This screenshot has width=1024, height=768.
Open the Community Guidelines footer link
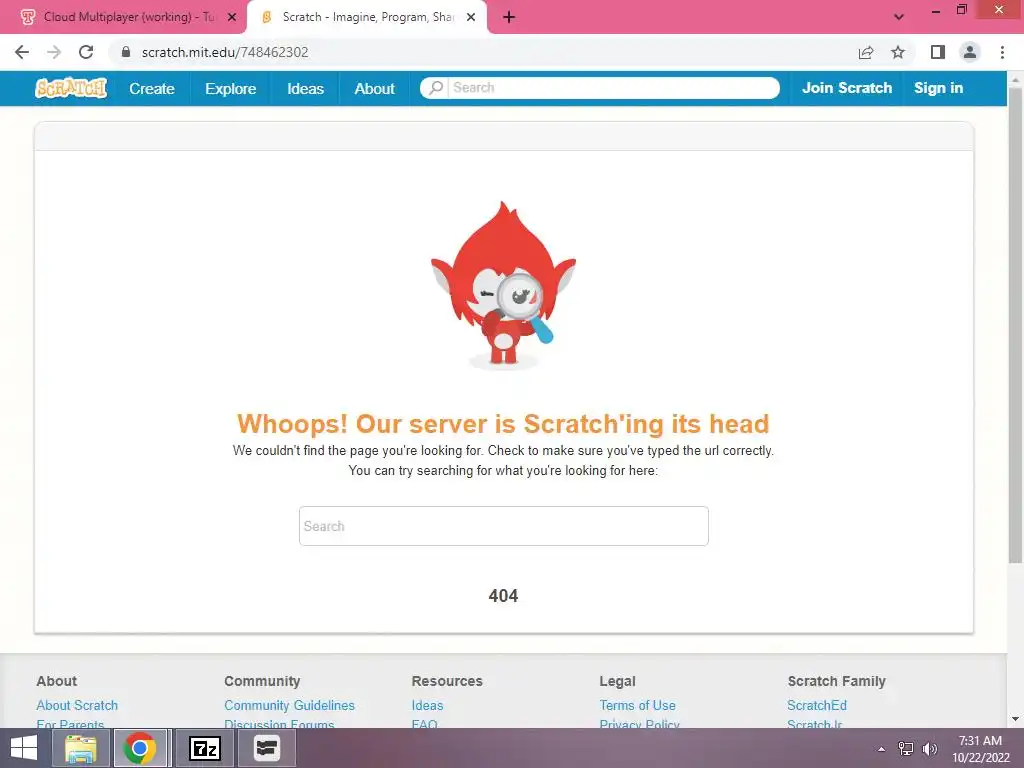click(x=289, y=705)
